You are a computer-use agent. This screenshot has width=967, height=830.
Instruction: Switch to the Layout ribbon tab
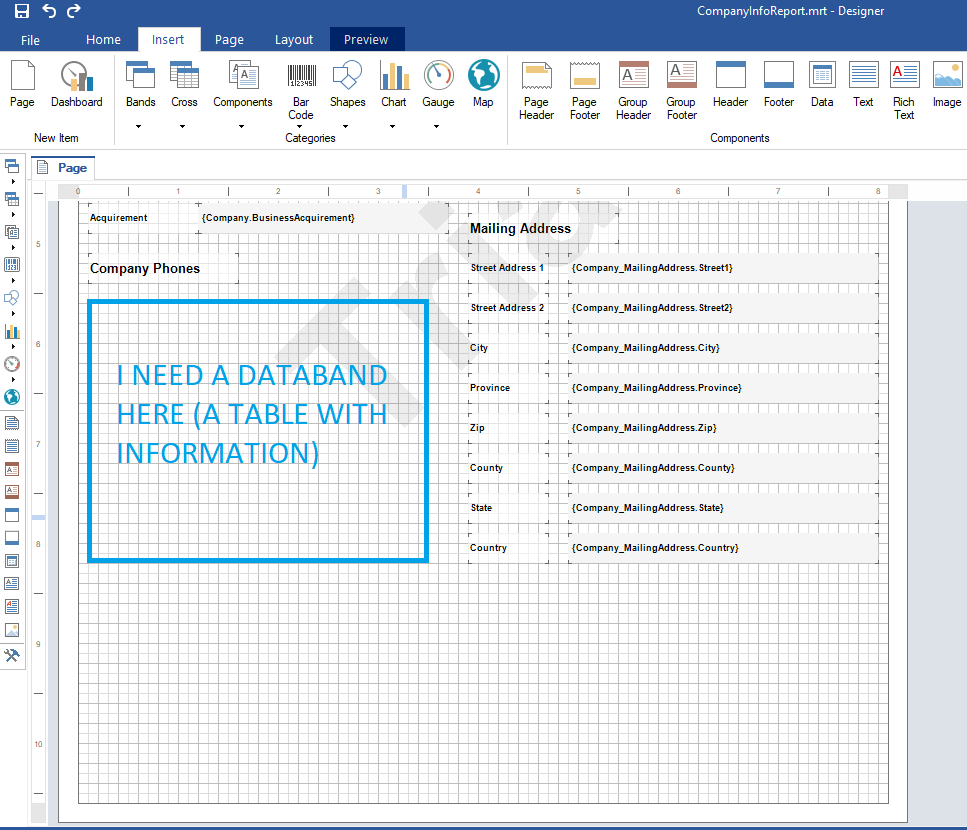294,39
